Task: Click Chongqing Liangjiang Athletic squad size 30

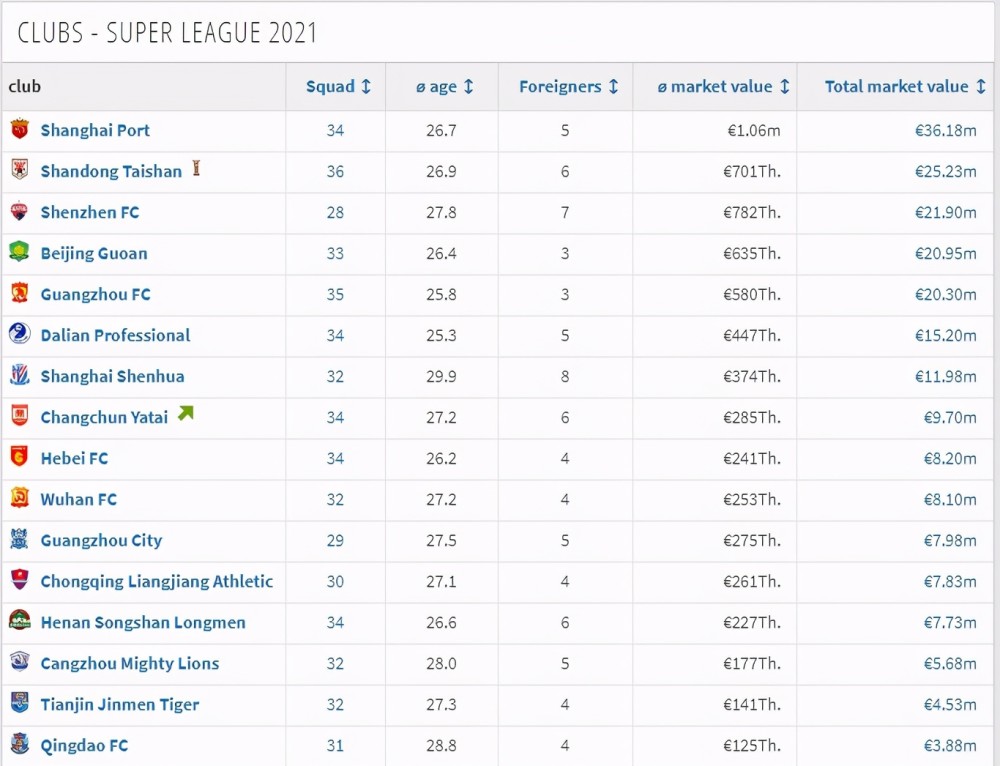Action: tap(335, 581)
